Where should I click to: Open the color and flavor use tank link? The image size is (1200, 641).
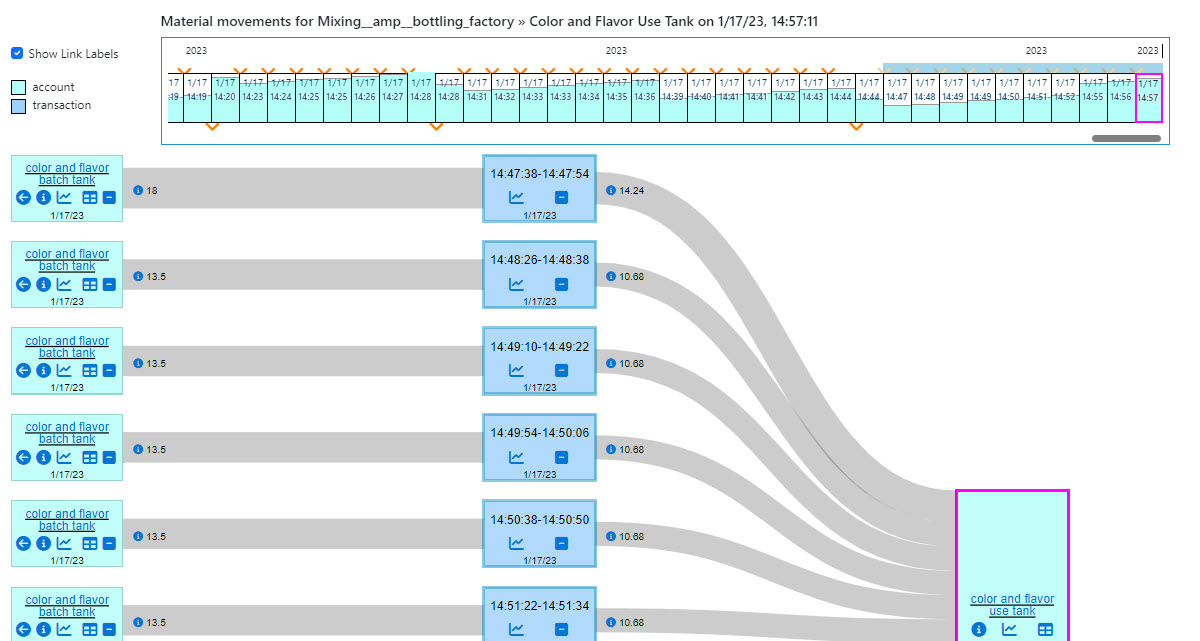[x=1012, y=605]
